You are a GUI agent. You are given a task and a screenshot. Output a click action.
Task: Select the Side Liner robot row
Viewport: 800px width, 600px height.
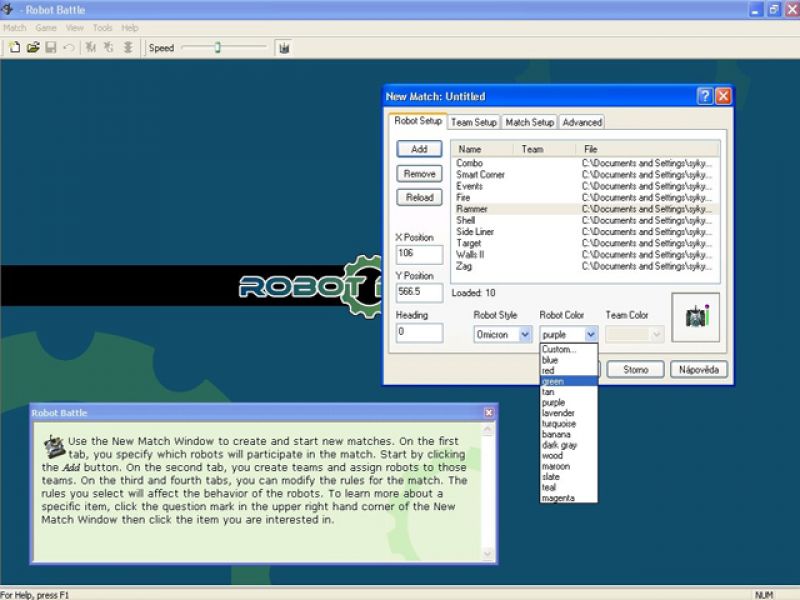click(x=585, y=232)
